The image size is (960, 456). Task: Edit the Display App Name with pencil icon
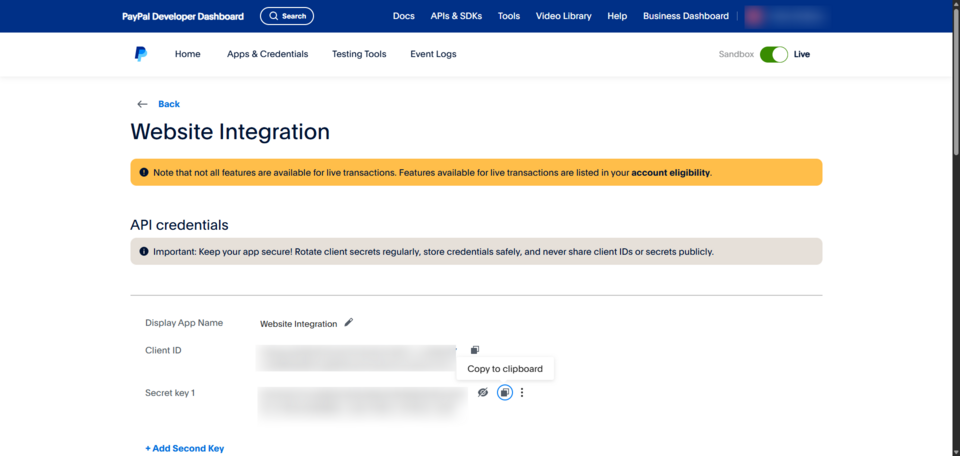(x=349, y=323)
